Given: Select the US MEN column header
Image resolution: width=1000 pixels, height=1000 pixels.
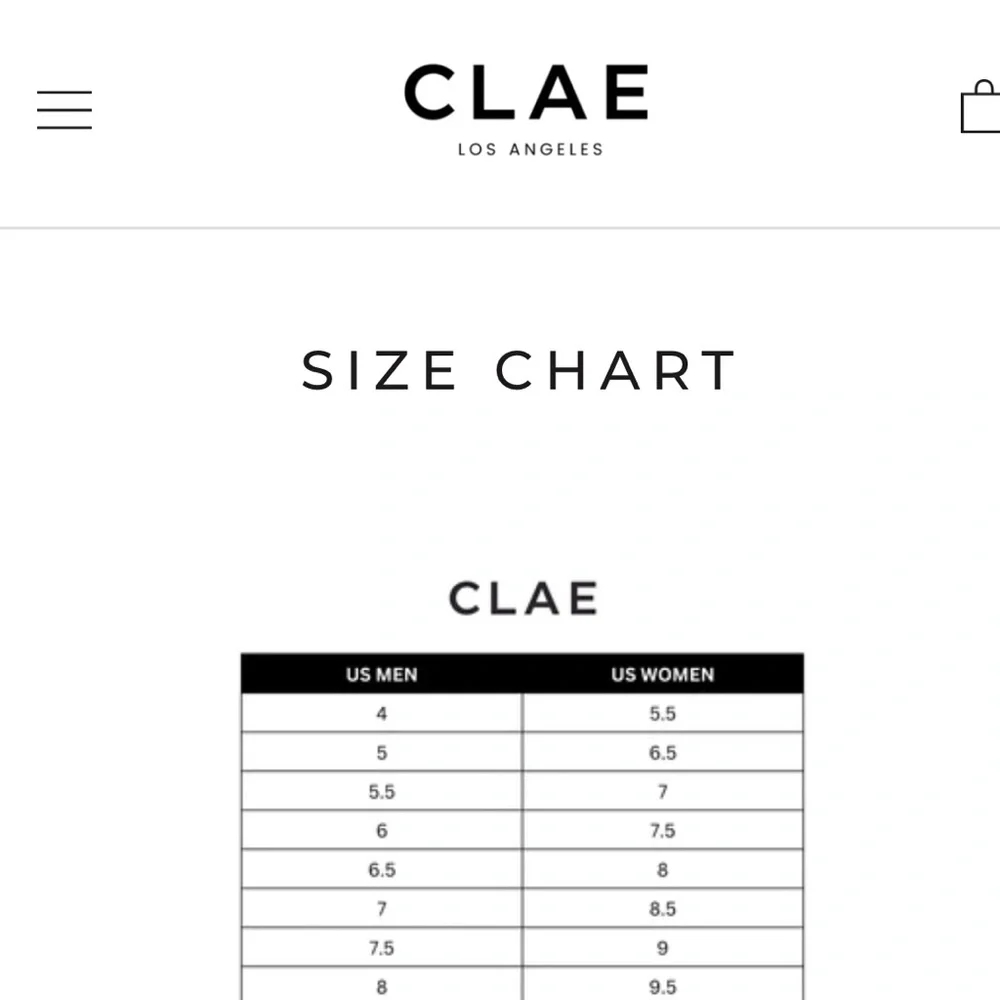Looking at the screenshot, I should coord(381,675).
